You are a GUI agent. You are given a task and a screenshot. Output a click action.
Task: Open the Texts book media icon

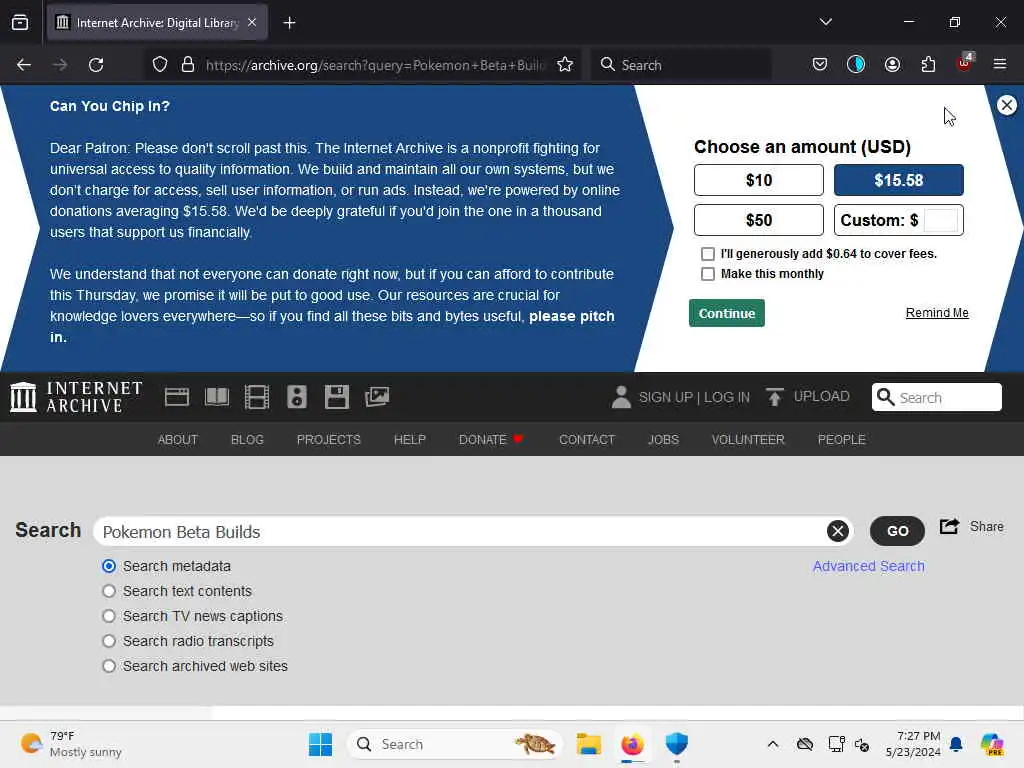pyautogui.click(x=217, y=397)
